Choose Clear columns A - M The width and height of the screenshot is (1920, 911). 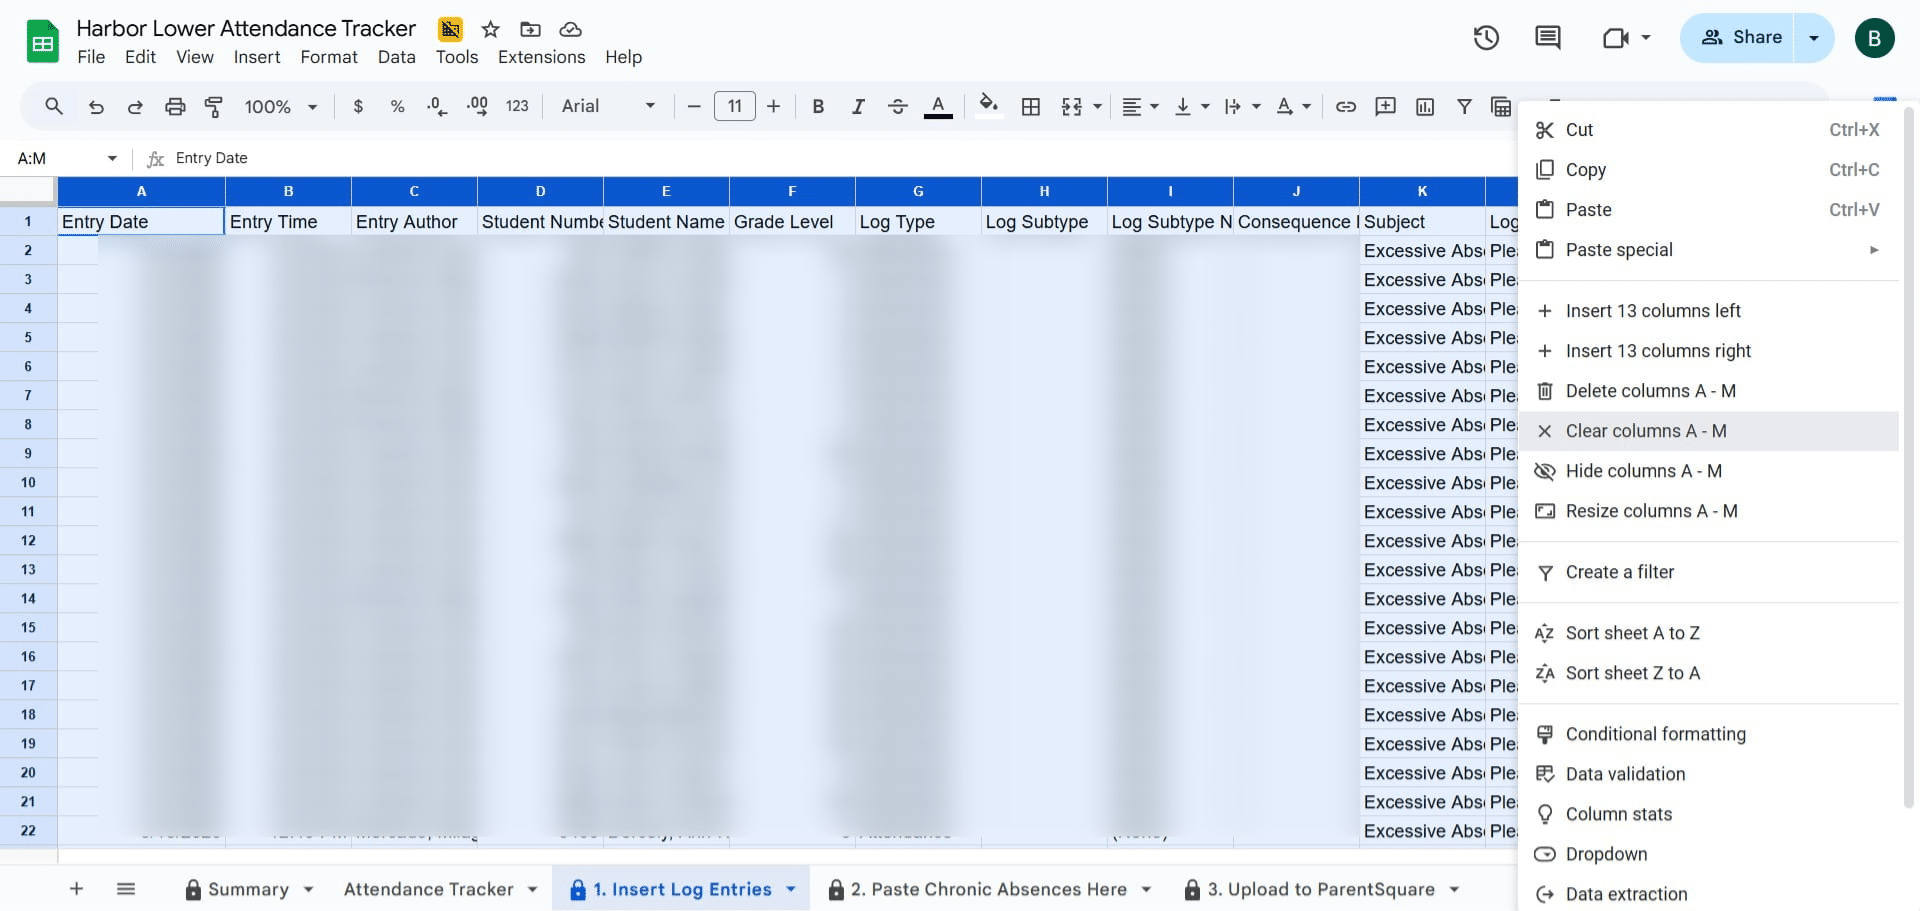[1708, 431]
